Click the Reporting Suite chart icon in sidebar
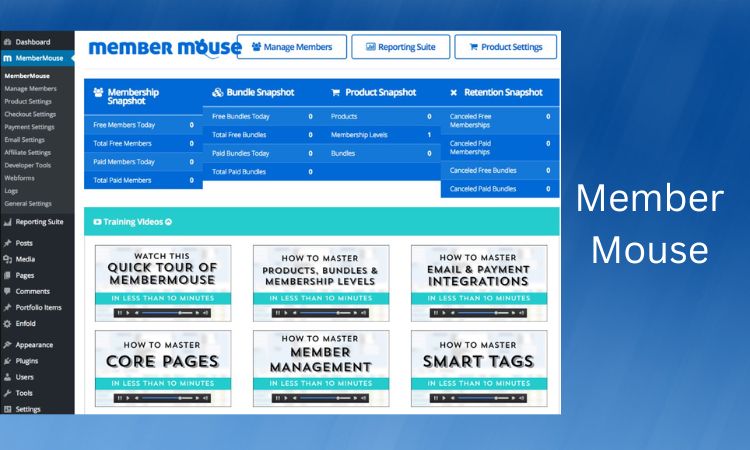Image resolution: width=750 pixels, height=450 pixels. [8, 222]
